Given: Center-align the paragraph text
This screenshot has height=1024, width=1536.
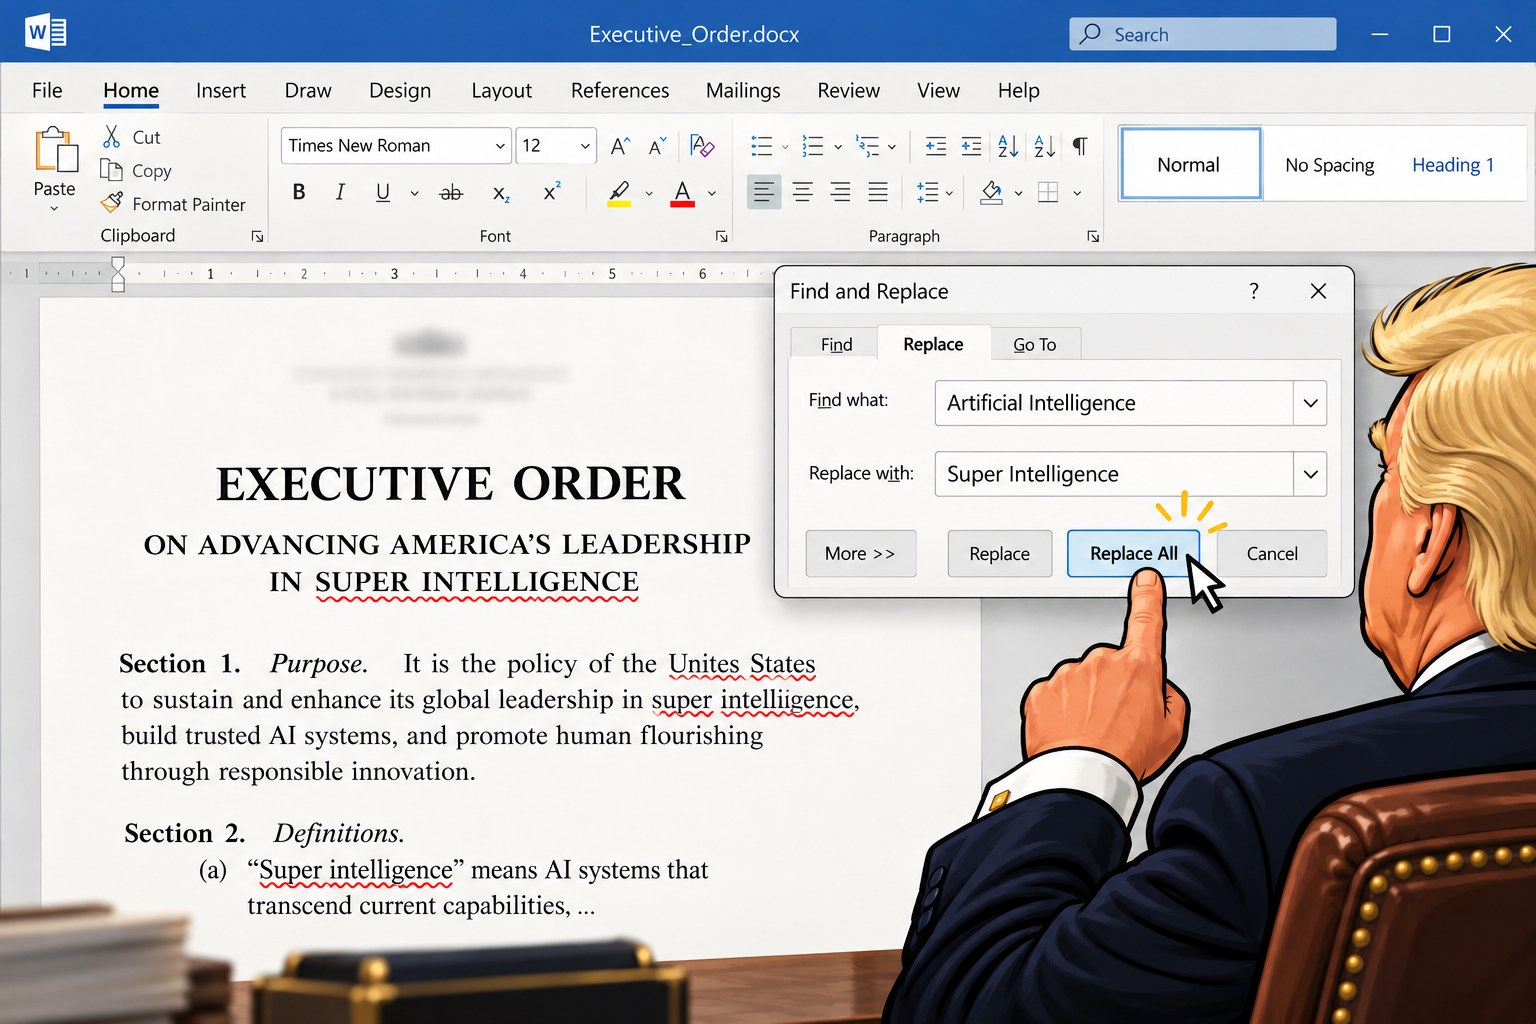Looking at the screenshot, I should click(802, 192).
